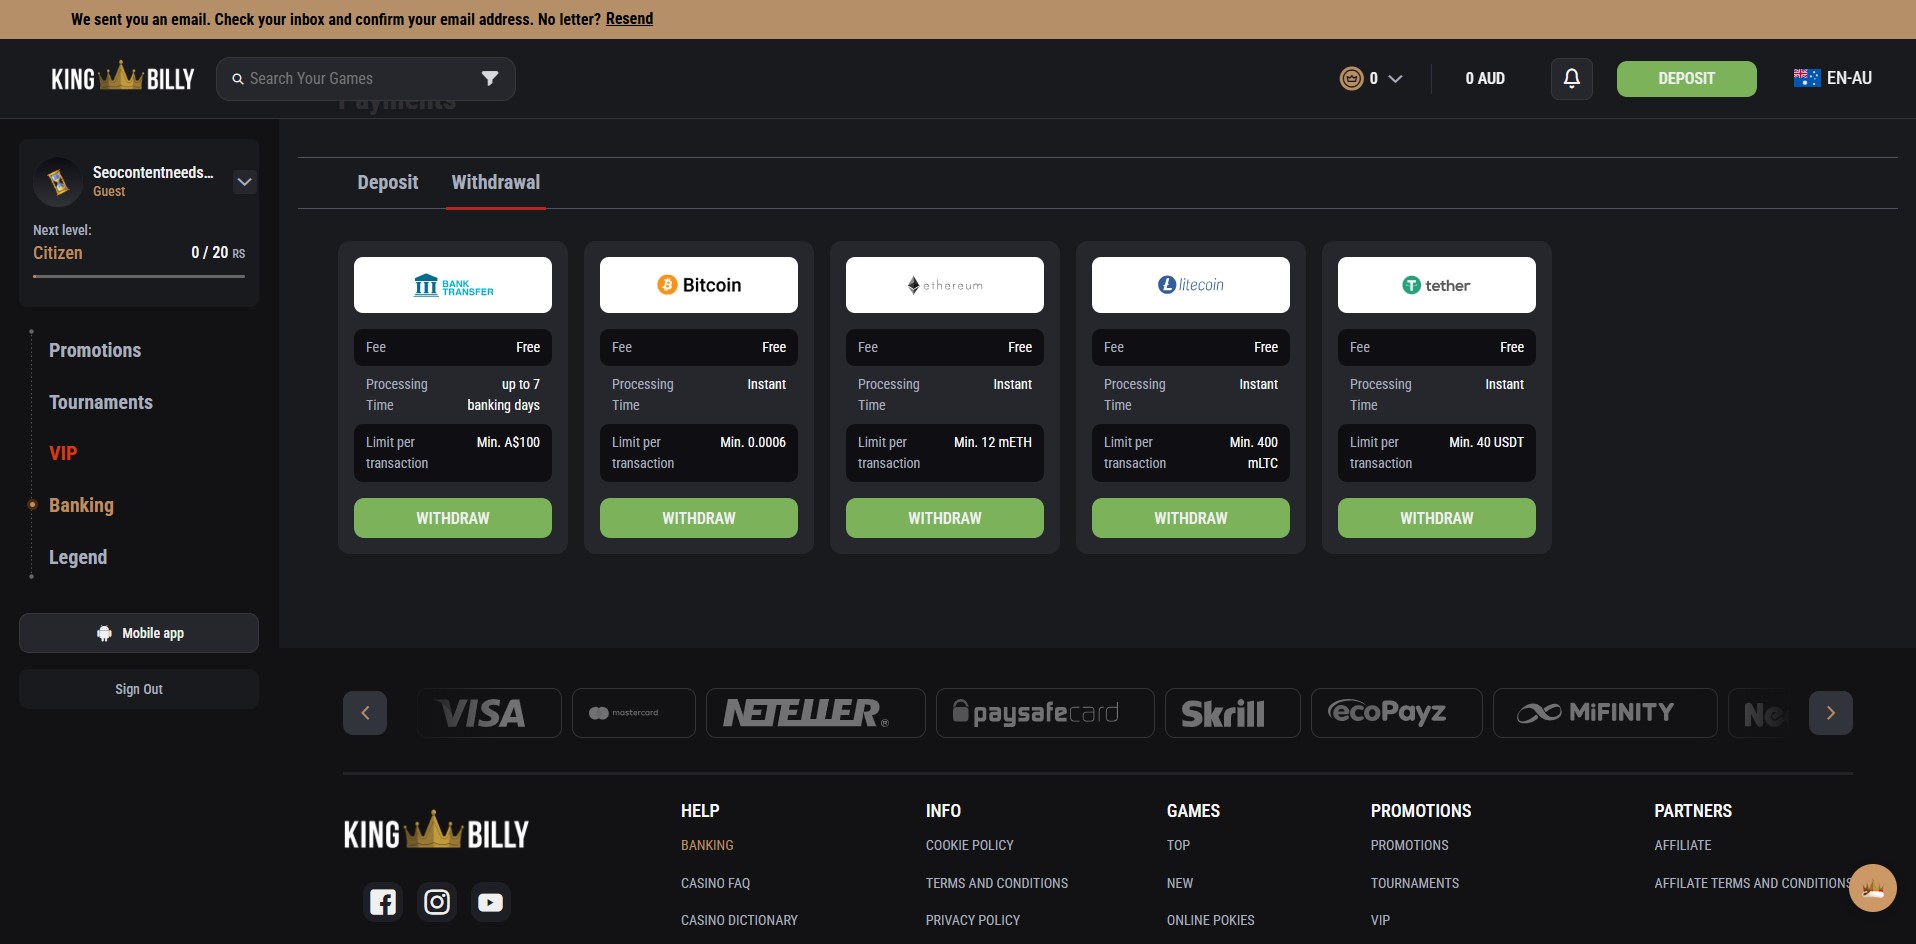Expand the user profile chevron
Viewport: 1916px width, 944px height.
pyautogui.click(x=245, y=182)
